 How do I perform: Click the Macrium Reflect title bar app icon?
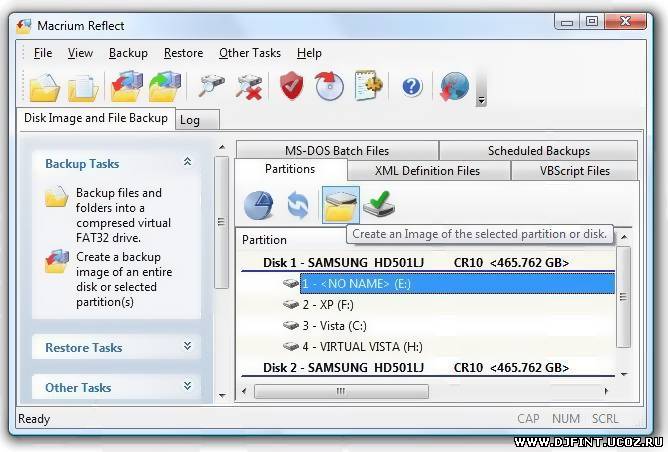(x=24, y=26)
